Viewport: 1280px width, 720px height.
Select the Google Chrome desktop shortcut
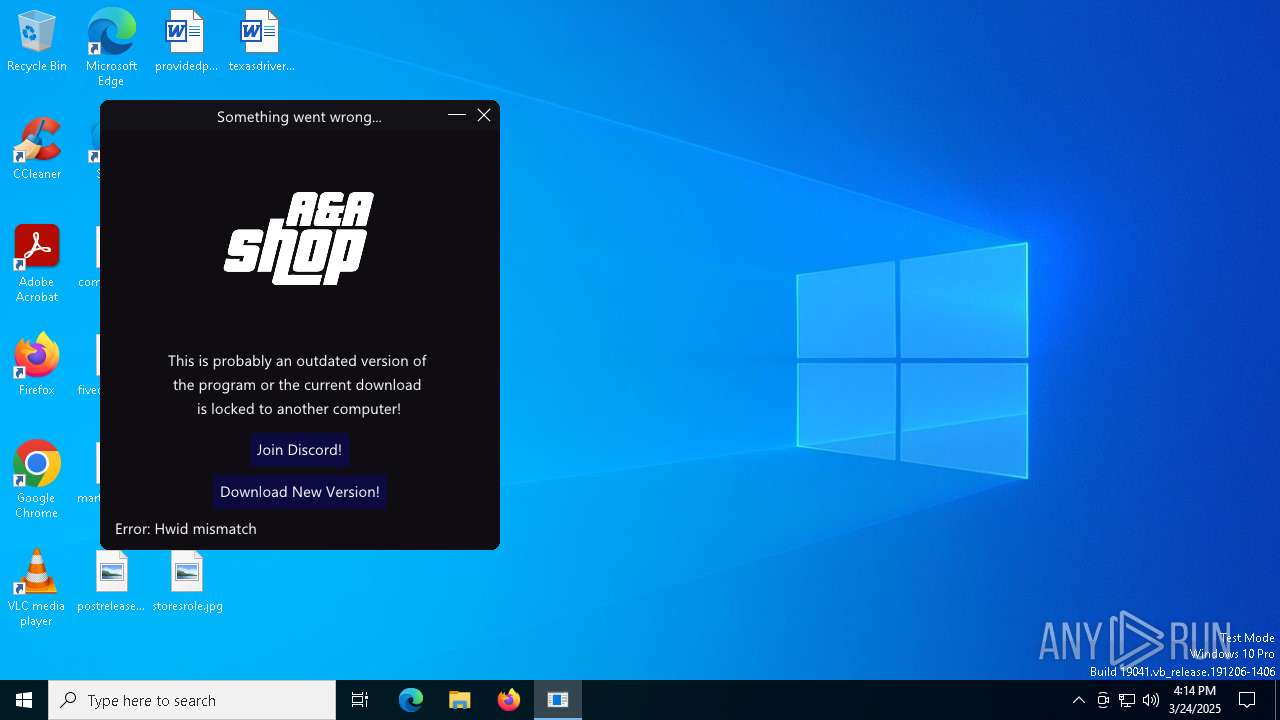37,480
